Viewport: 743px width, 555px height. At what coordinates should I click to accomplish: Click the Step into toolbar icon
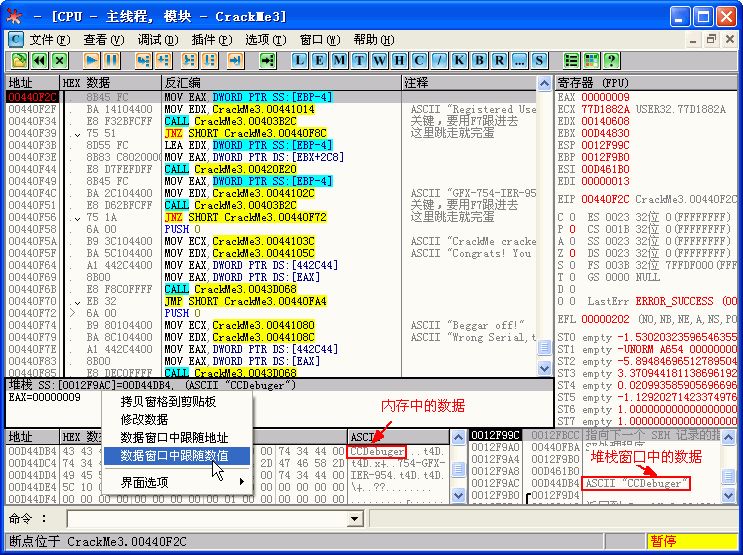click(x=144, y=61)
